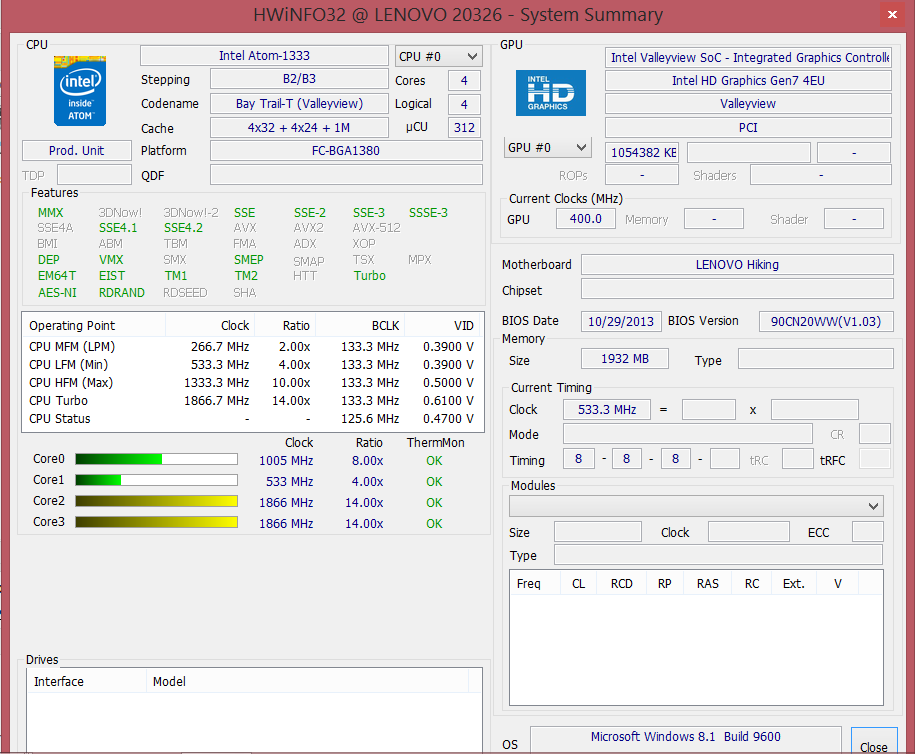This screenshot has height=754, width=915.
Task: Select the CPU Turbo operating point row
Action: point(252,401)
